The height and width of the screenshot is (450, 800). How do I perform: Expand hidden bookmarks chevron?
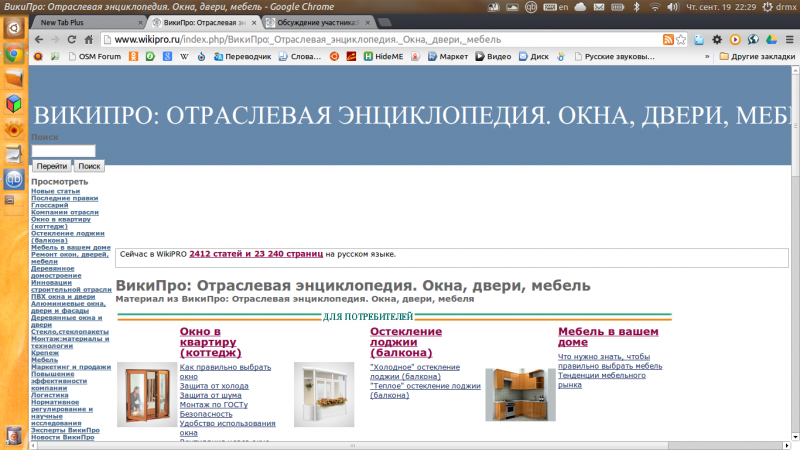707,57
